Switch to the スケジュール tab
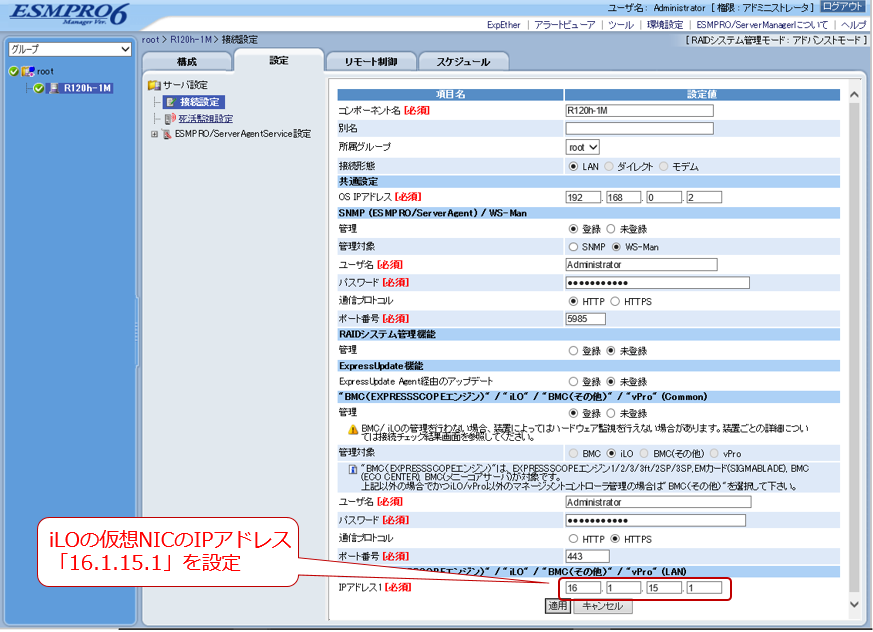 click(x=463, y=61)
